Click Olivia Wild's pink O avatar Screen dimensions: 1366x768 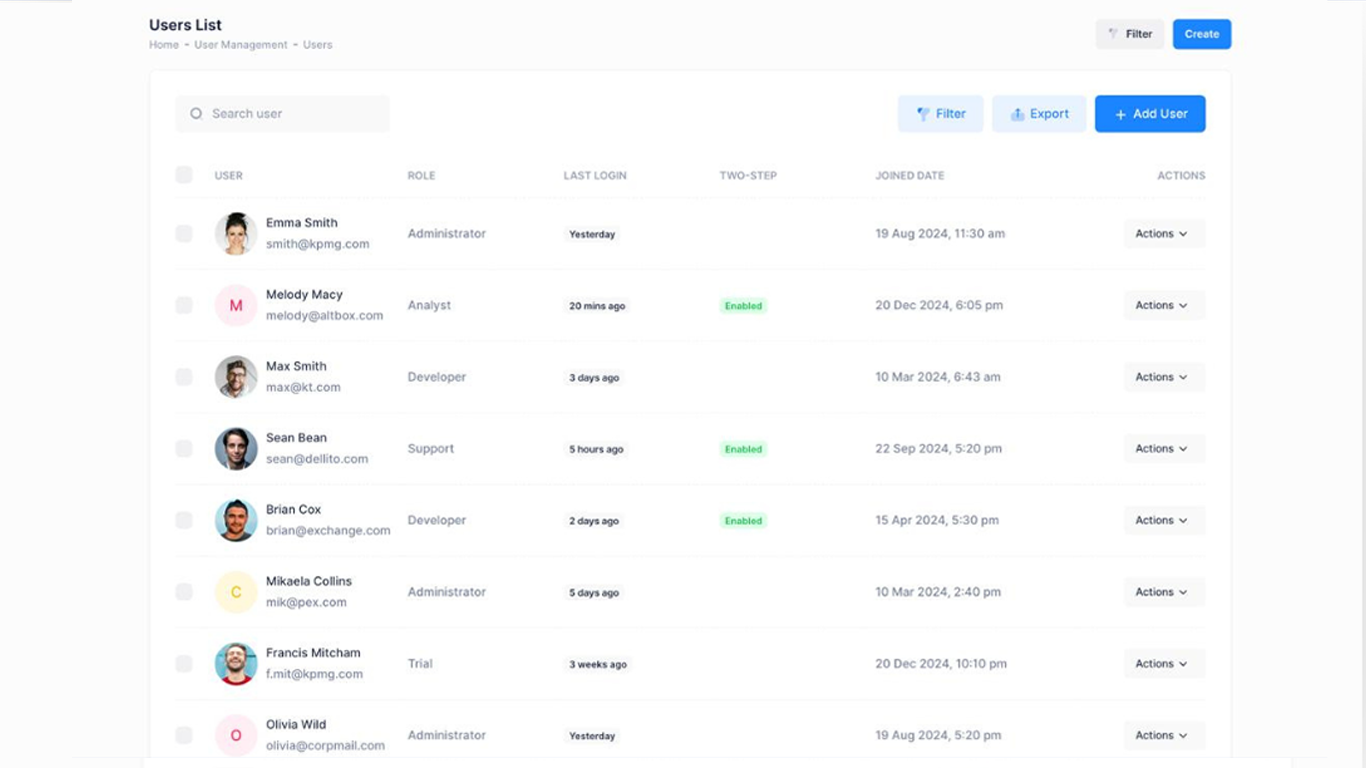tap(236, 735)
